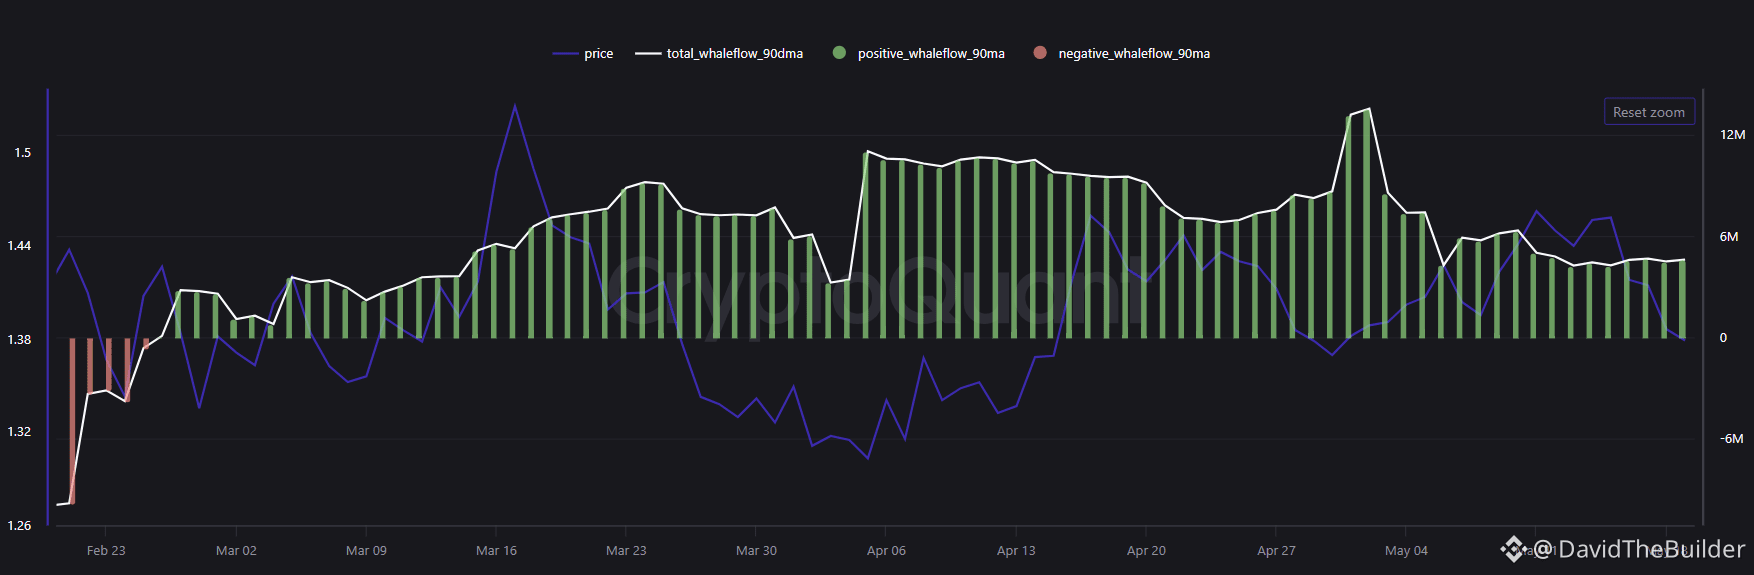
Task: Click the -6M right axis value
Action: [1731, 439]
